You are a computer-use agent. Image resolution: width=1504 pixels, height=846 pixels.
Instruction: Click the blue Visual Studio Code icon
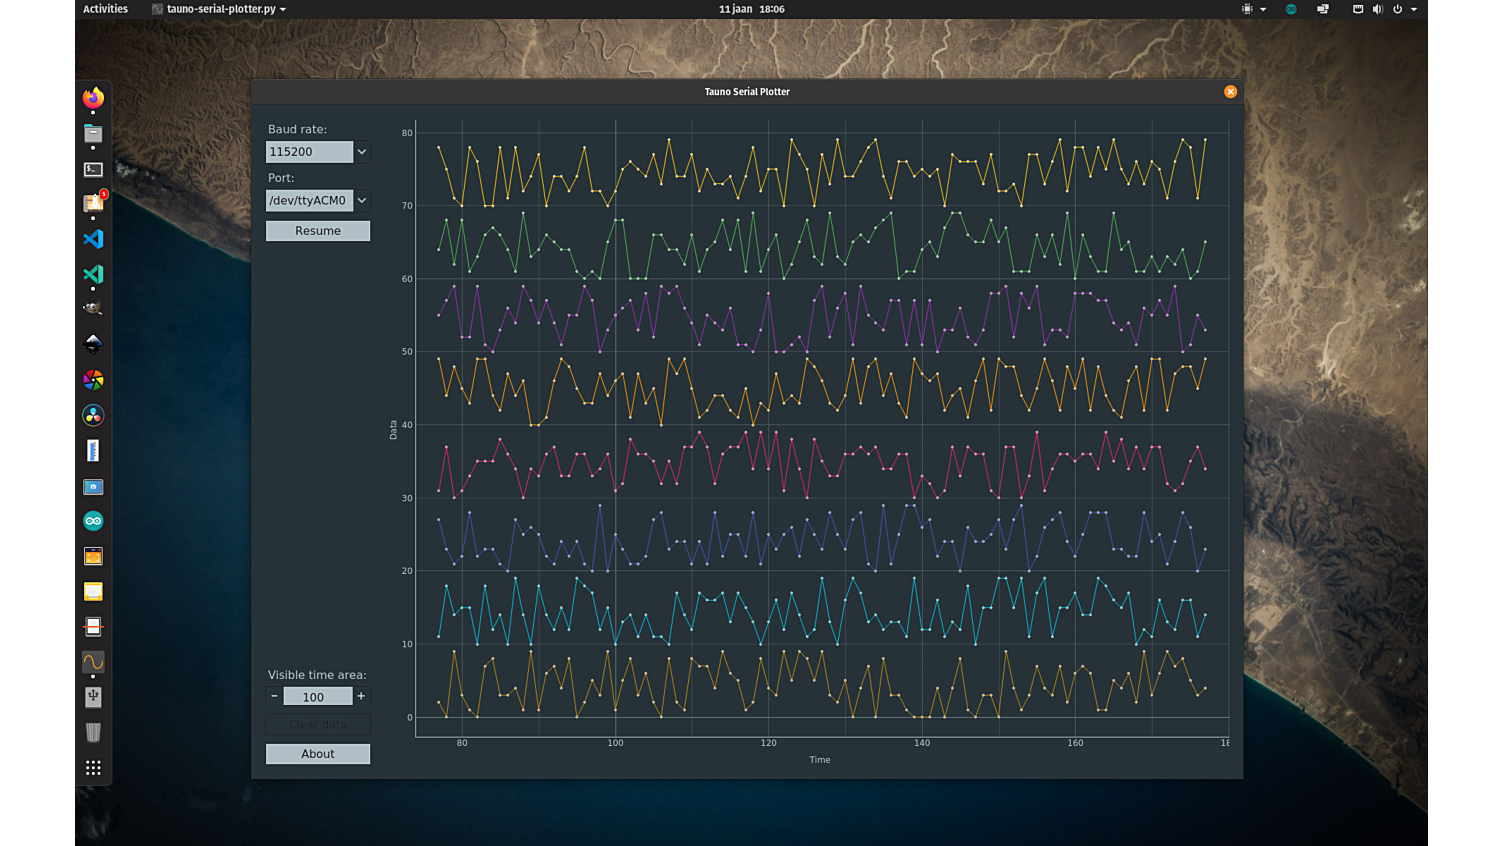(x=93, y=239)
